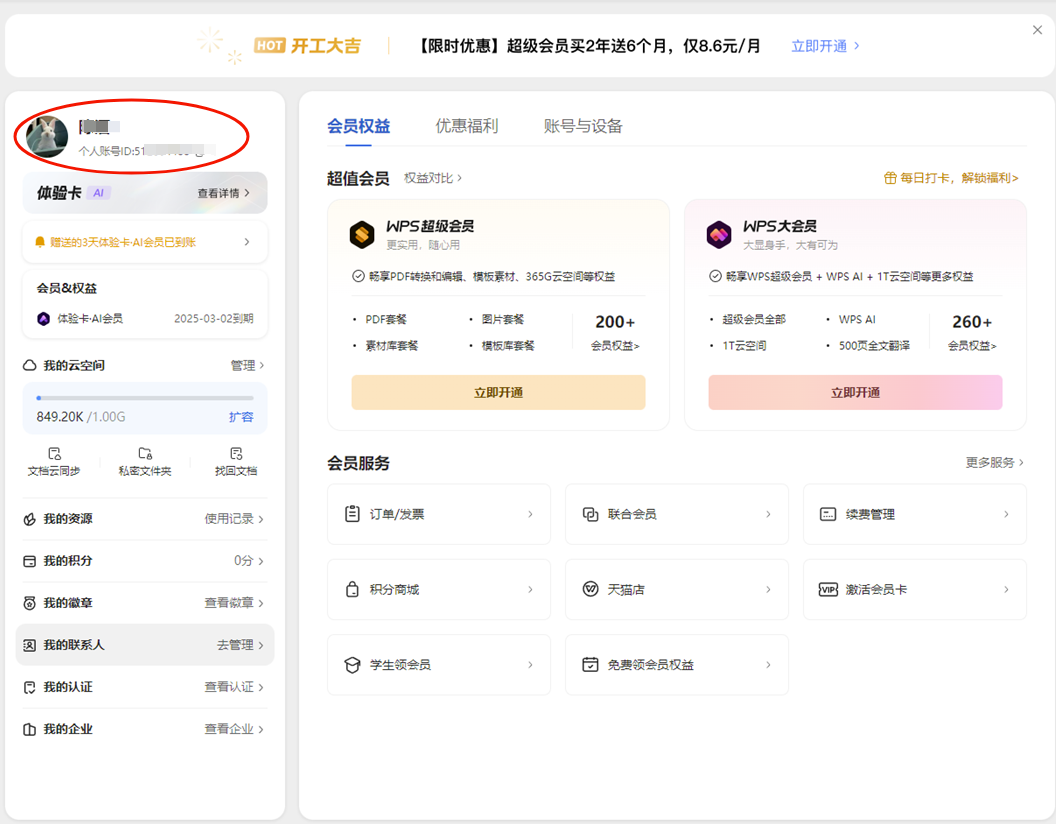Click the 我的认证 shield icon
Screen dimensions: 1056x824
click(30, 687)
